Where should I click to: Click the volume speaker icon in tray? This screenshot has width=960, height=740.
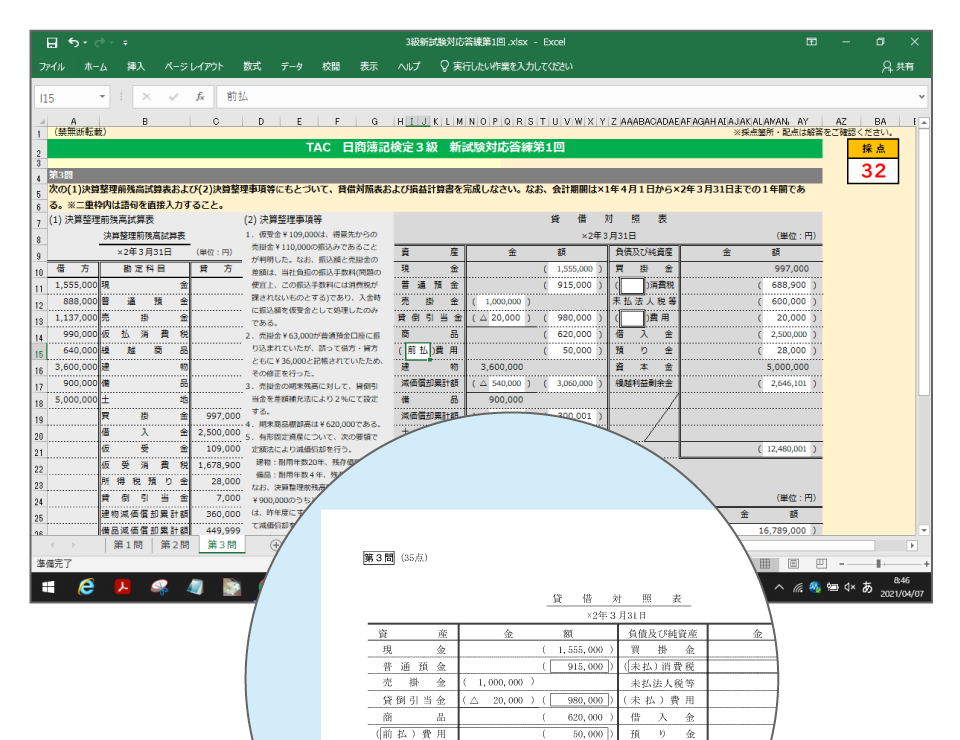click(x=849, y=587)
